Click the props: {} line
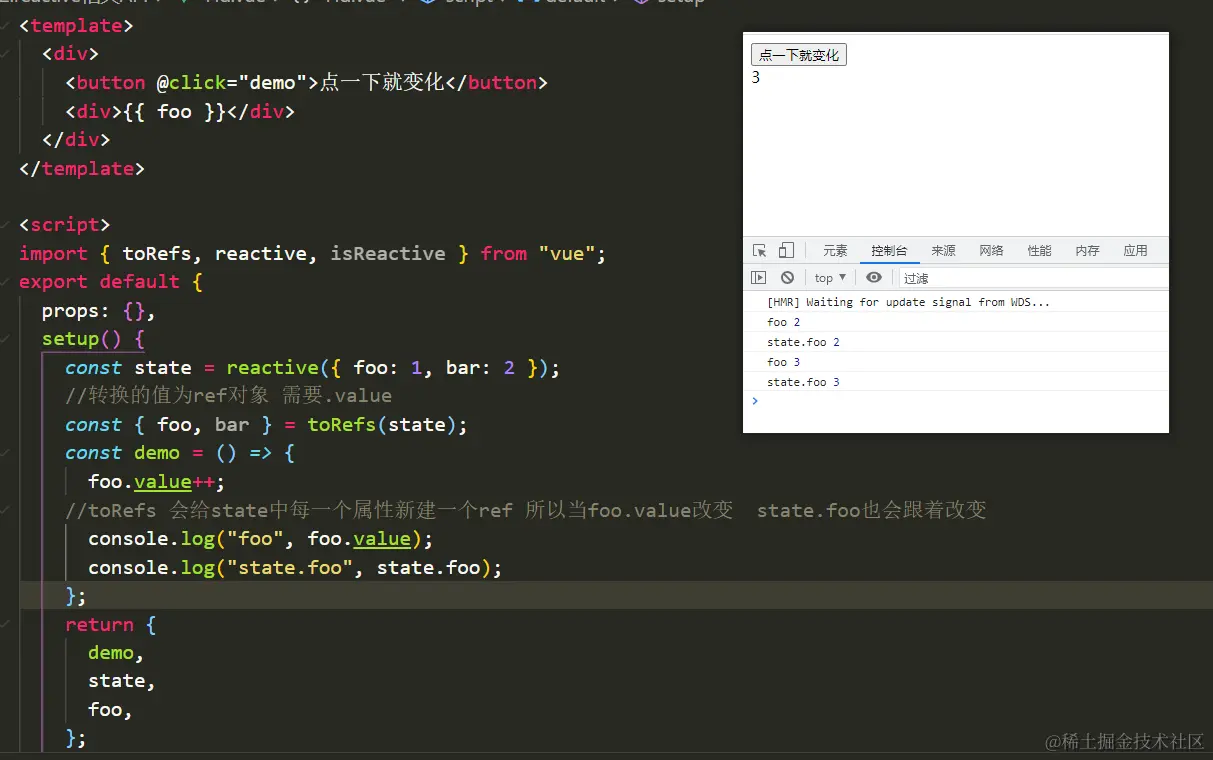 pos(99,311)
